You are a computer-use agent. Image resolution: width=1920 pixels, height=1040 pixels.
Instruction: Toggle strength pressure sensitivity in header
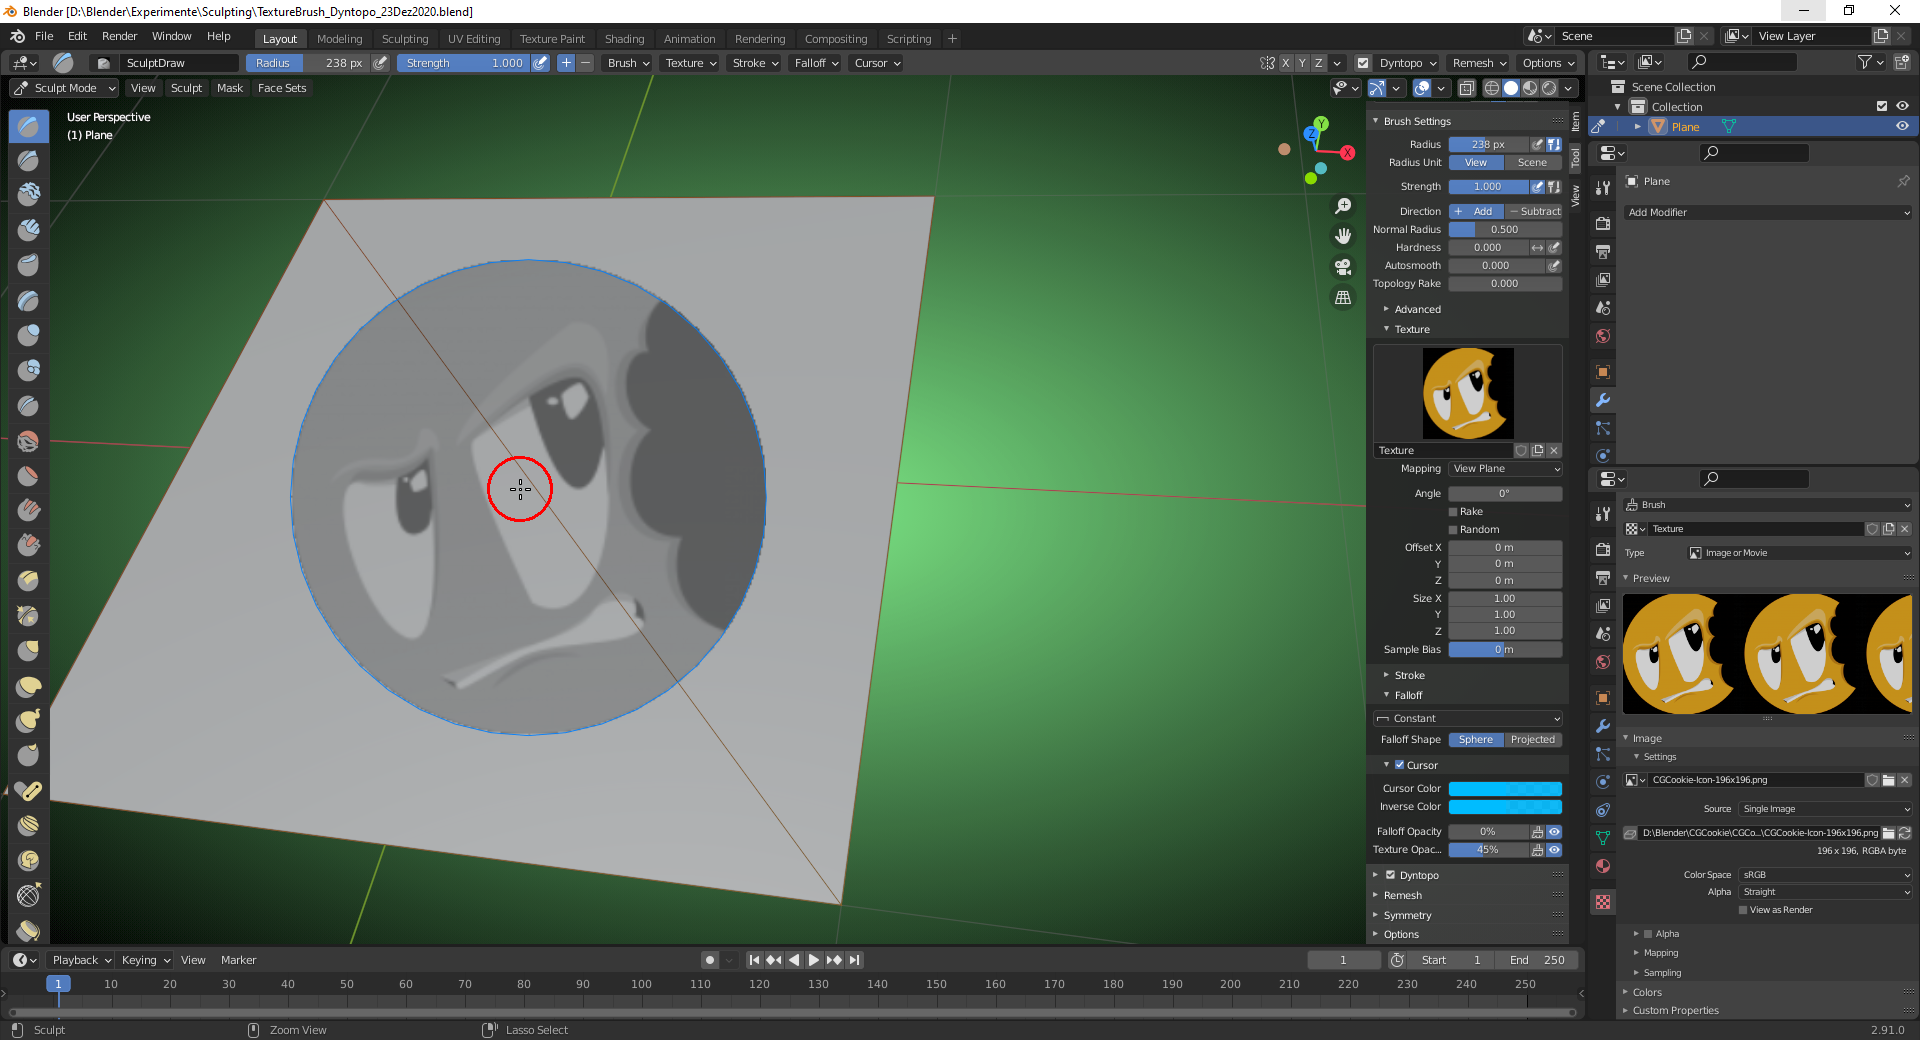[x=540, y=63]
